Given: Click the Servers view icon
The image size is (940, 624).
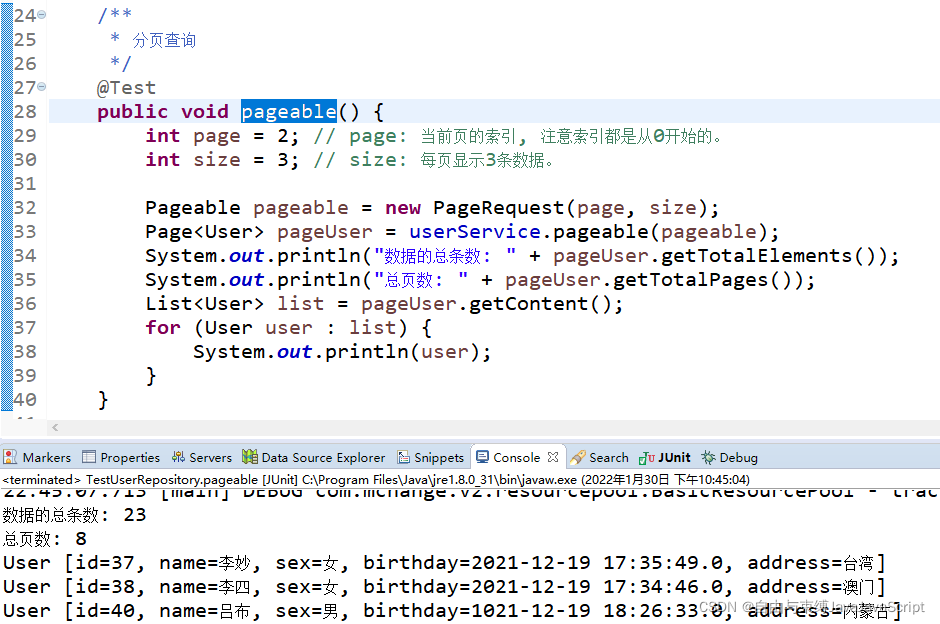Looking at the screenshot, I should pyautogui.click(x=177, y=457).
